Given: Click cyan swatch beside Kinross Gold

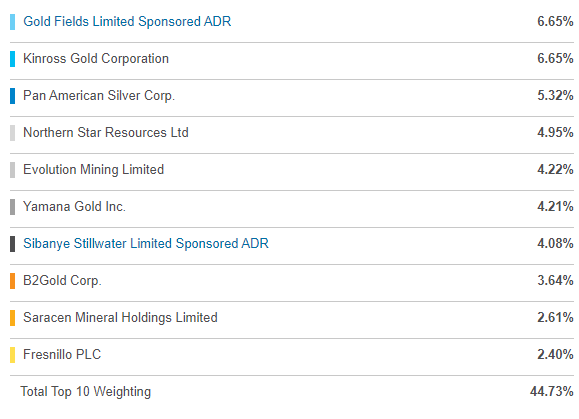Looking at the screenshot, I should pyautogui.click(x=13, y=59).
